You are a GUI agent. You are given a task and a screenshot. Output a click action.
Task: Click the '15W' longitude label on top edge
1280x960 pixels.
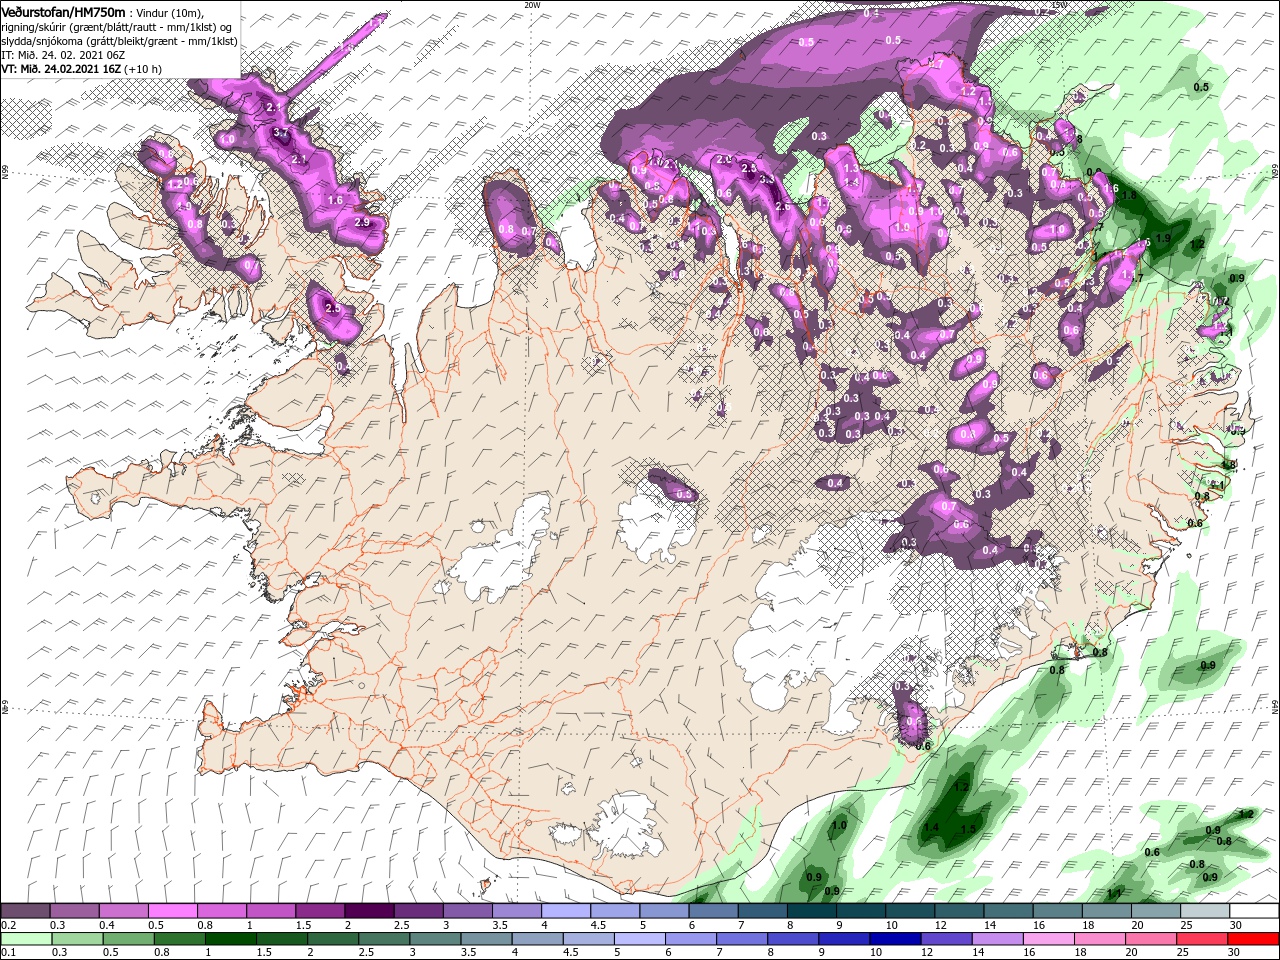[1059, 5]
